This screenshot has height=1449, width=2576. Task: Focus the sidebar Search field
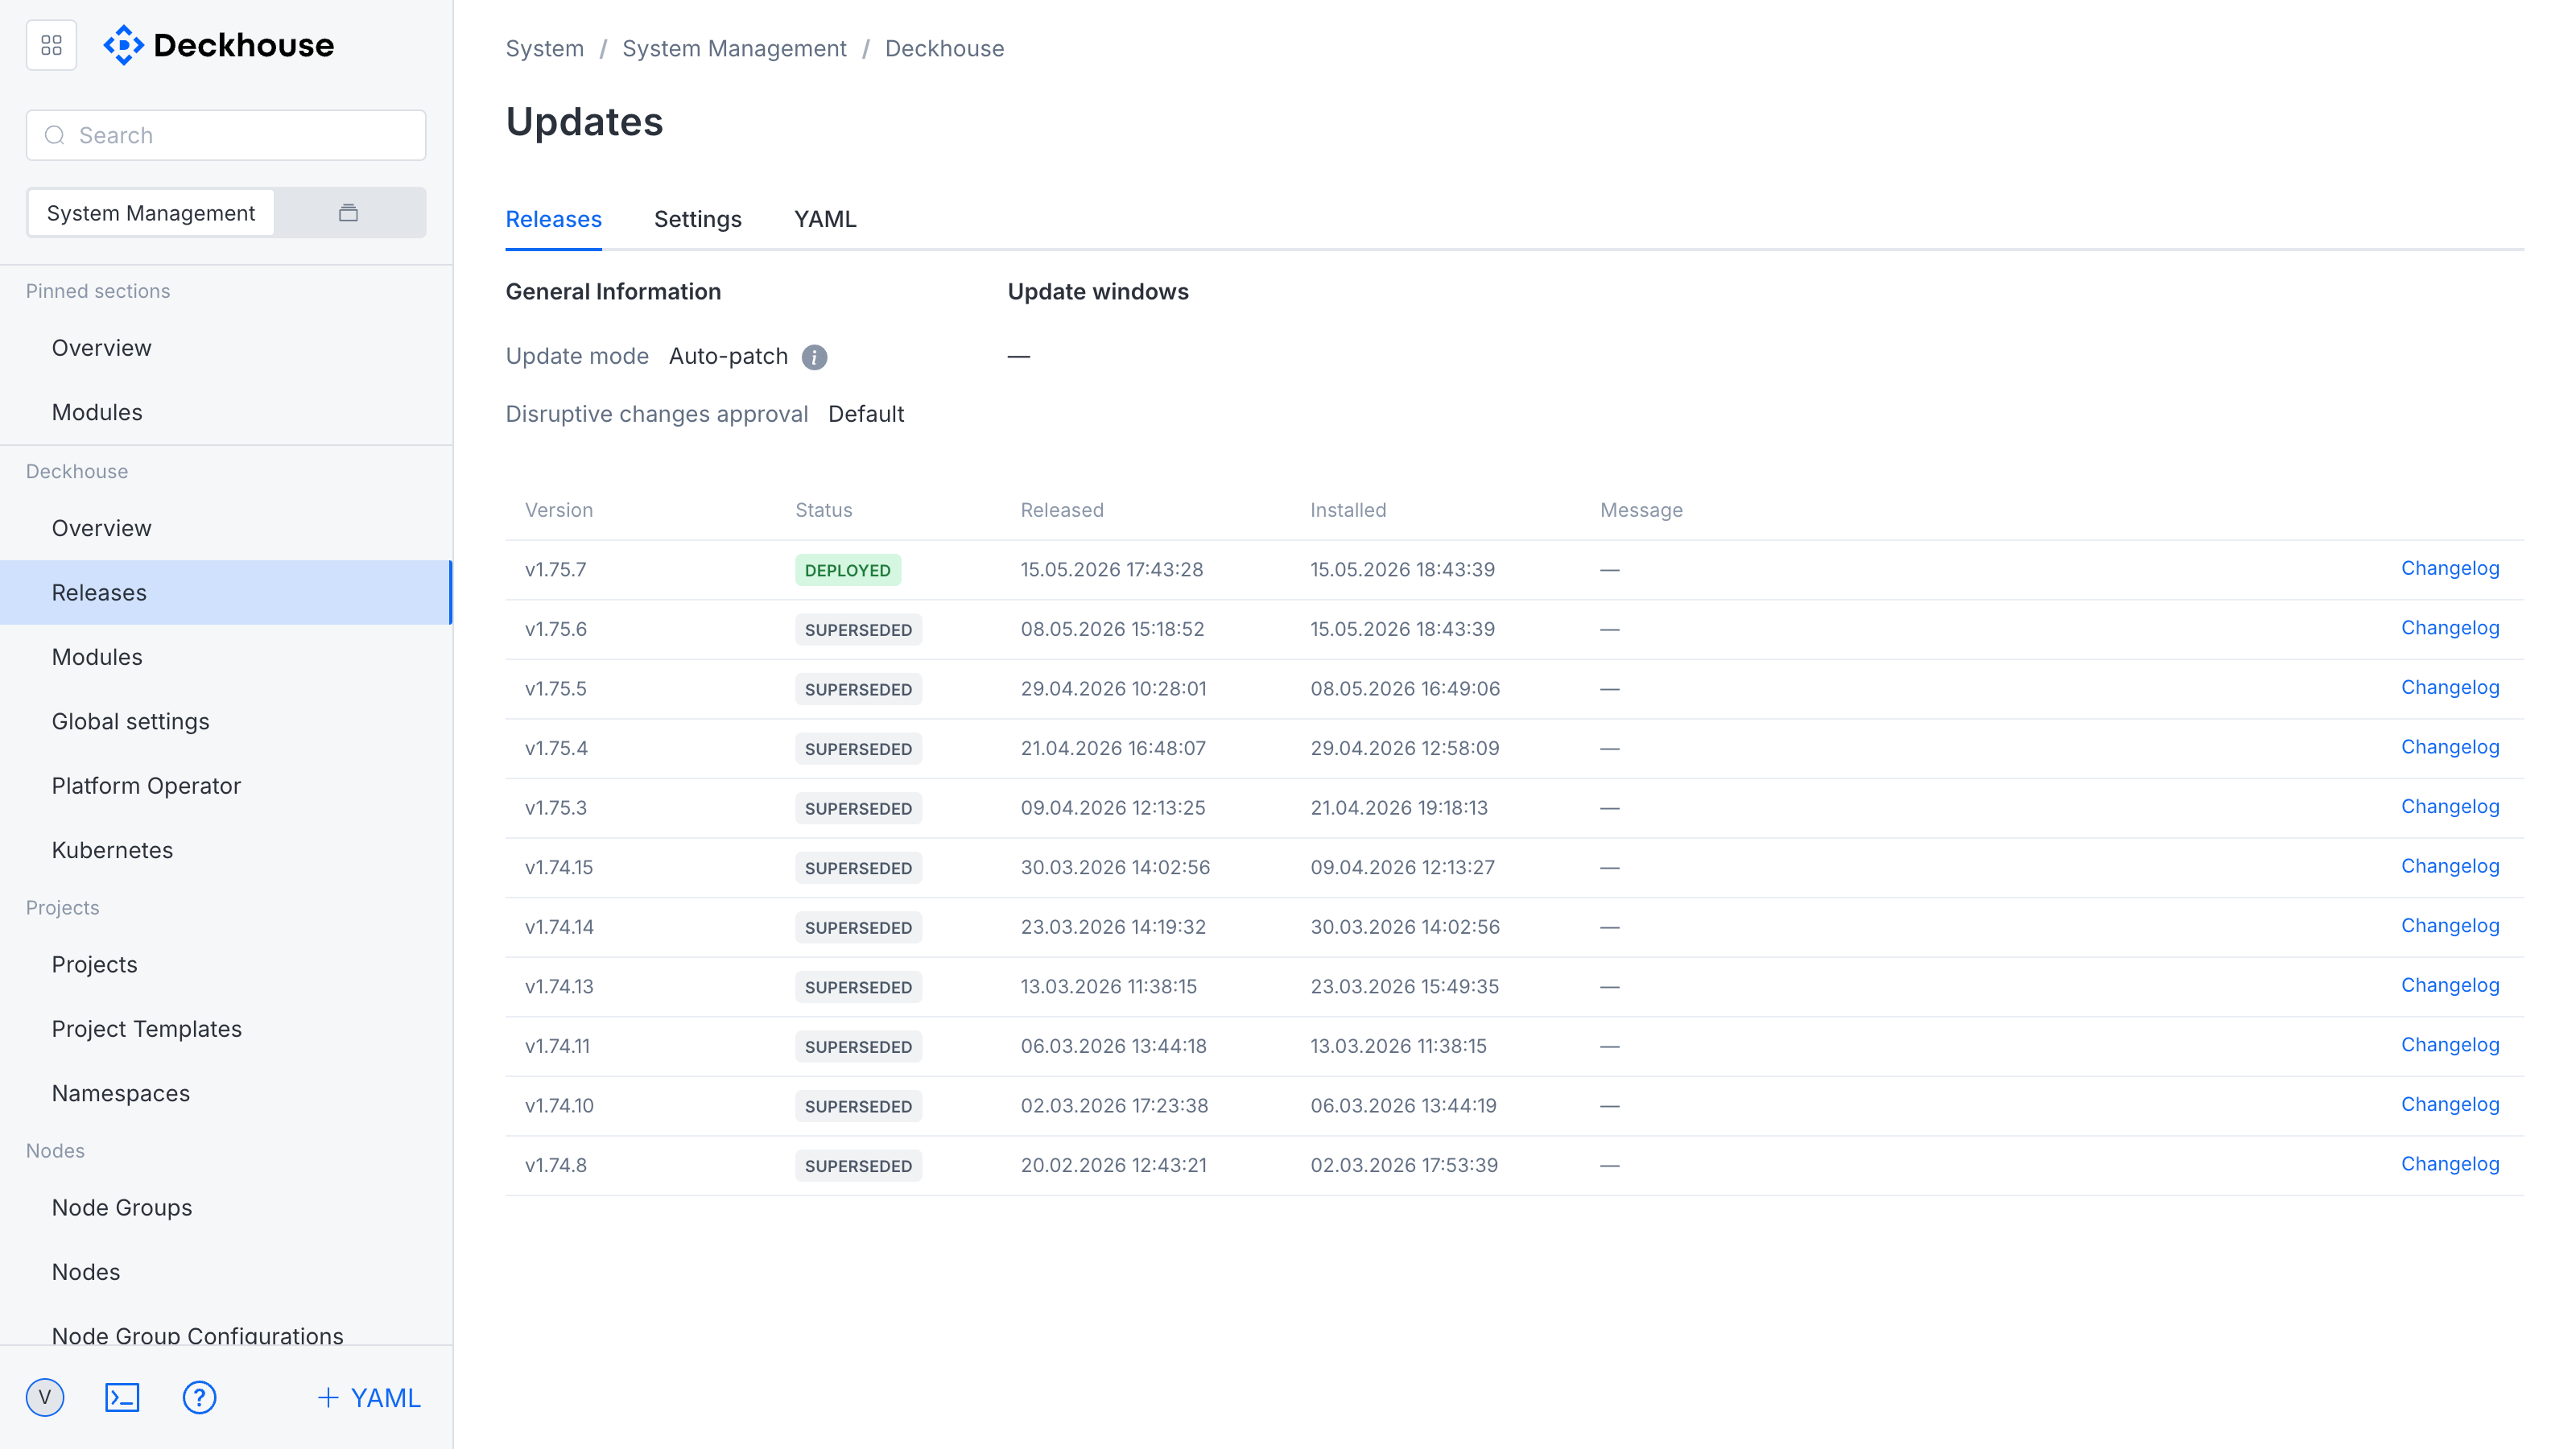point(226,135)
